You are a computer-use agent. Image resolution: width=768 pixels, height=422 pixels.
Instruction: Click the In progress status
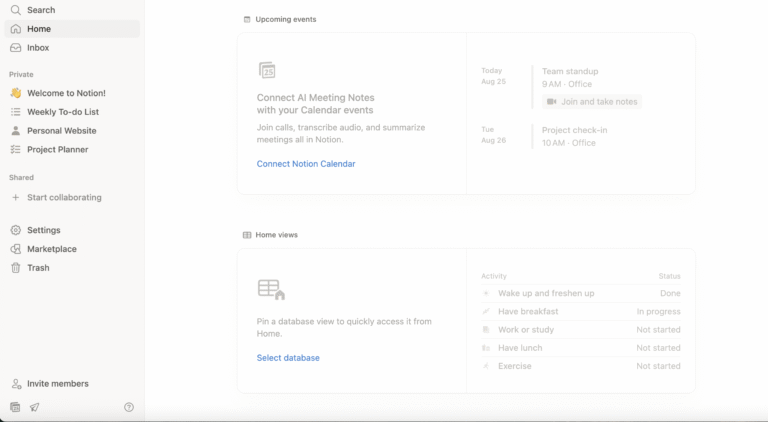pyautogui.click(x=658, y=311)
